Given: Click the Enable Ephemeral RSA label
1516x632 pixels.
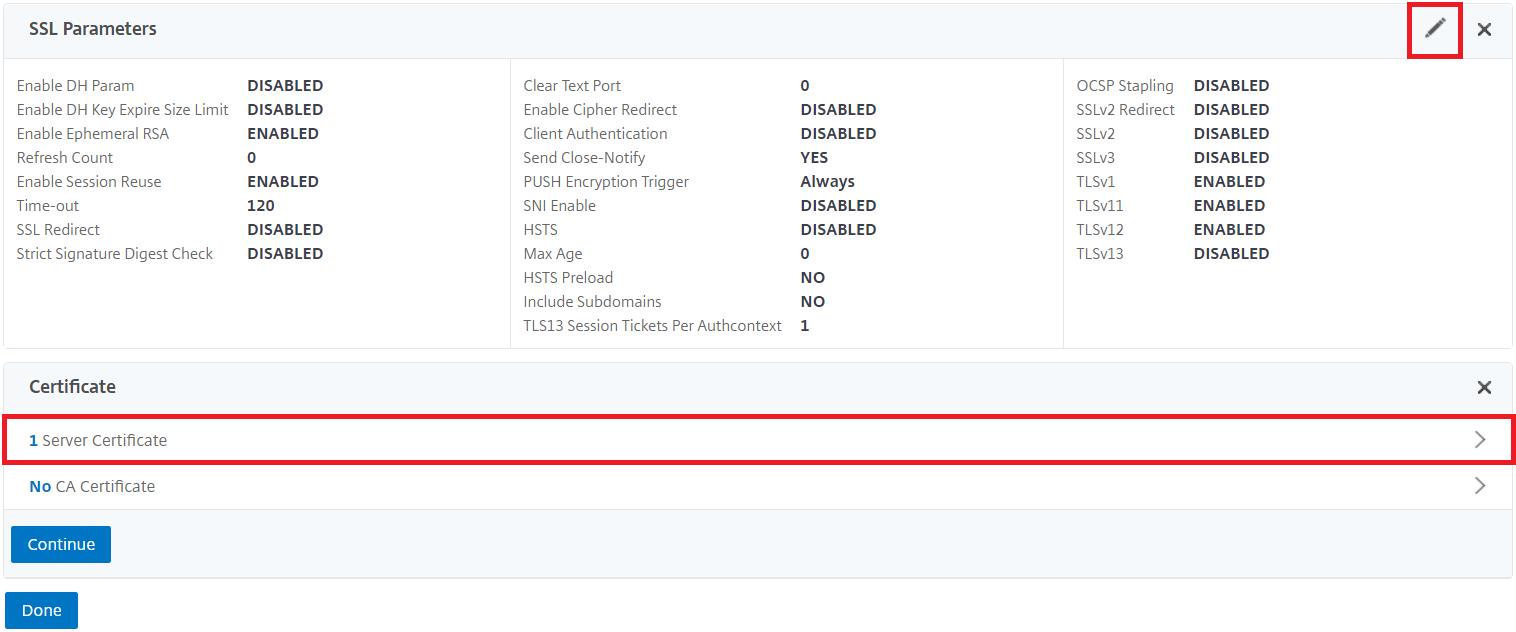Looking at the screenshot, I should [x=93, y=134].
